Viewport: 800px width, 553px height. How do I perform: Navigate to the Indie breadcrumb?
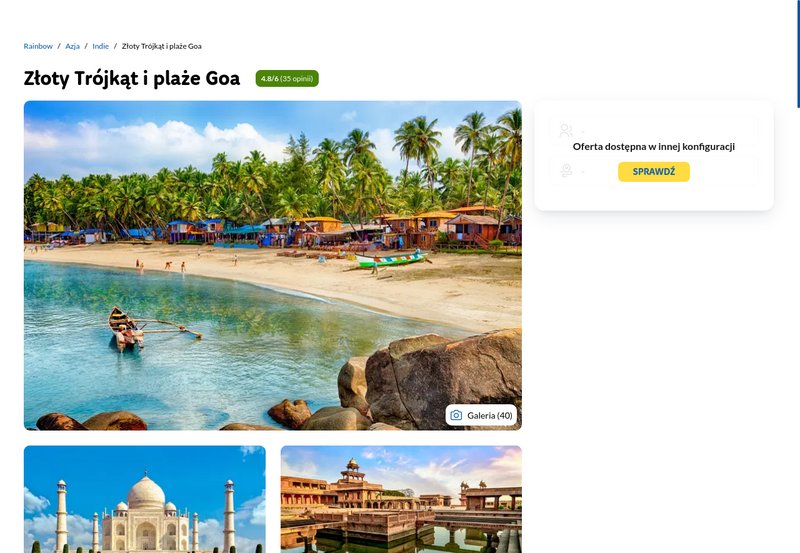click(x=101, y=46)
